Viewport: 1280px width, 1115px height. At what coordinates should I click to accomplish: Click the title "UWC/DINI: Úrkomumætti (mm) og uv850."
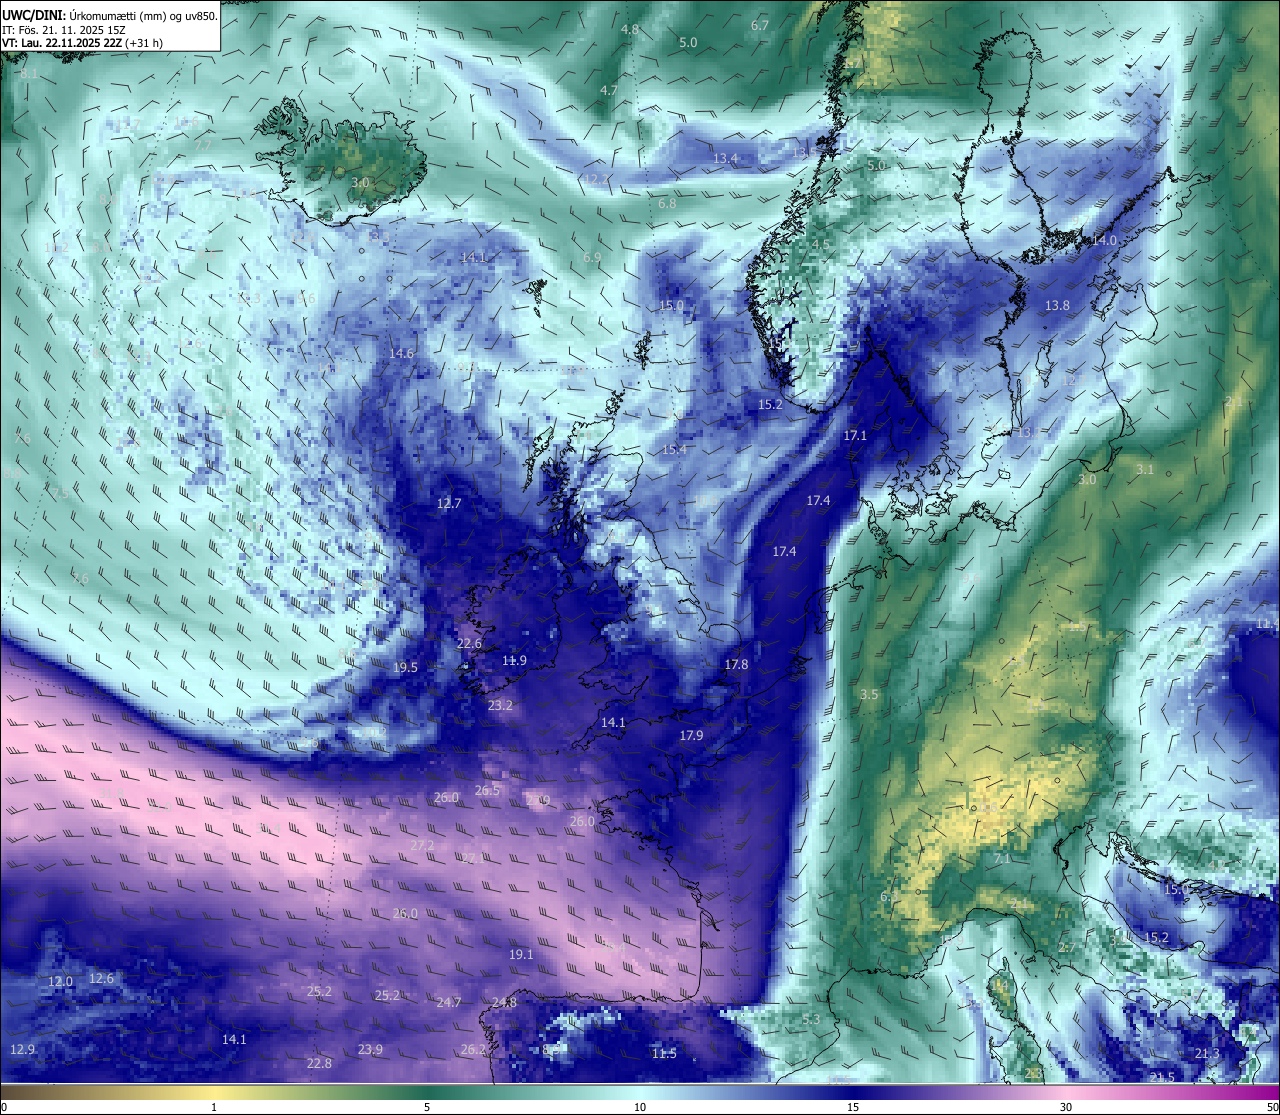109,15
